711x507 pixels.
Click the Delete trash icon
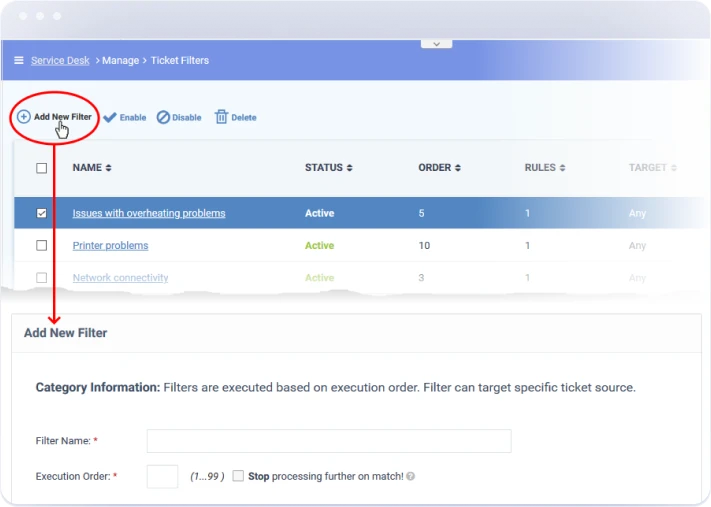(222, 117)
